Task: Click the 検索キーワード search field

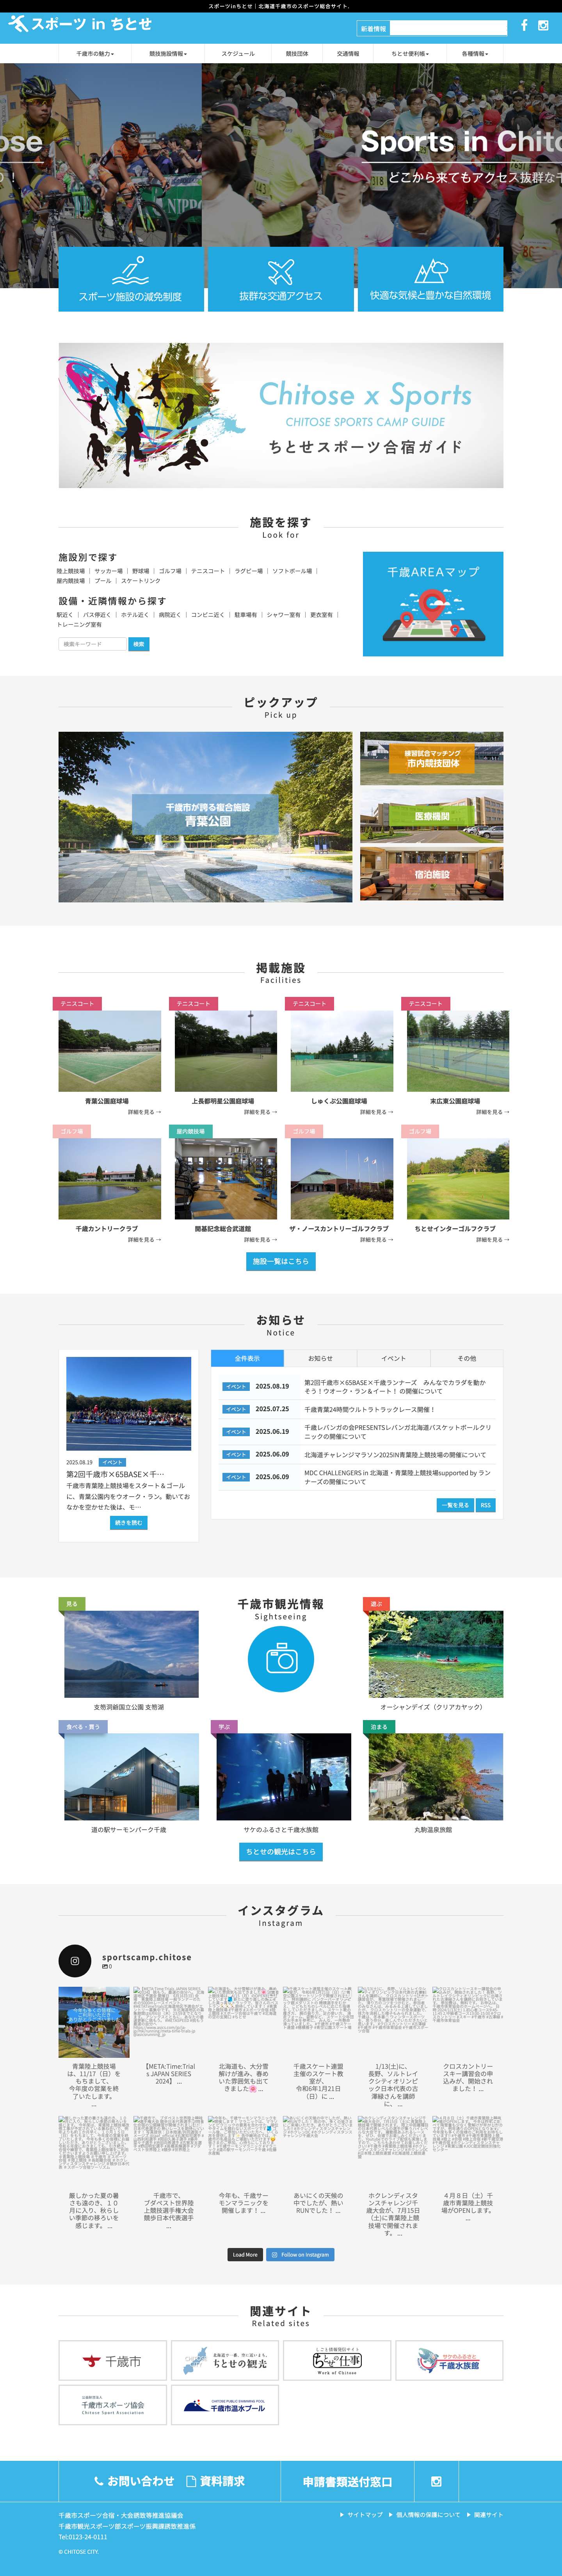Action: pos(93,644)
